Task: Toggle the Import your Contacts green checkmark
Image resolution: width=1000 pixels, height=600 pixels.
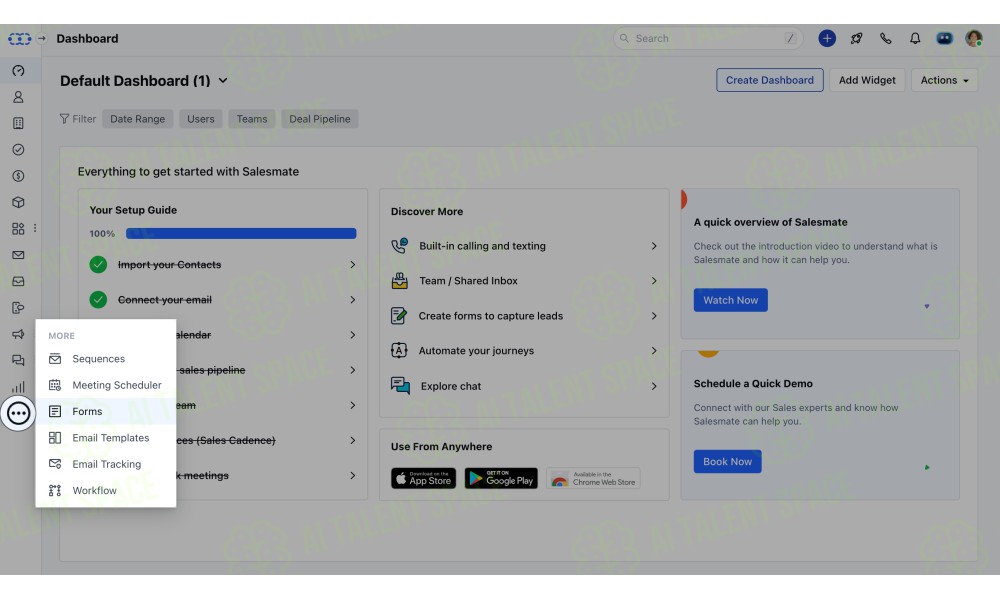Action: [98, 265]
